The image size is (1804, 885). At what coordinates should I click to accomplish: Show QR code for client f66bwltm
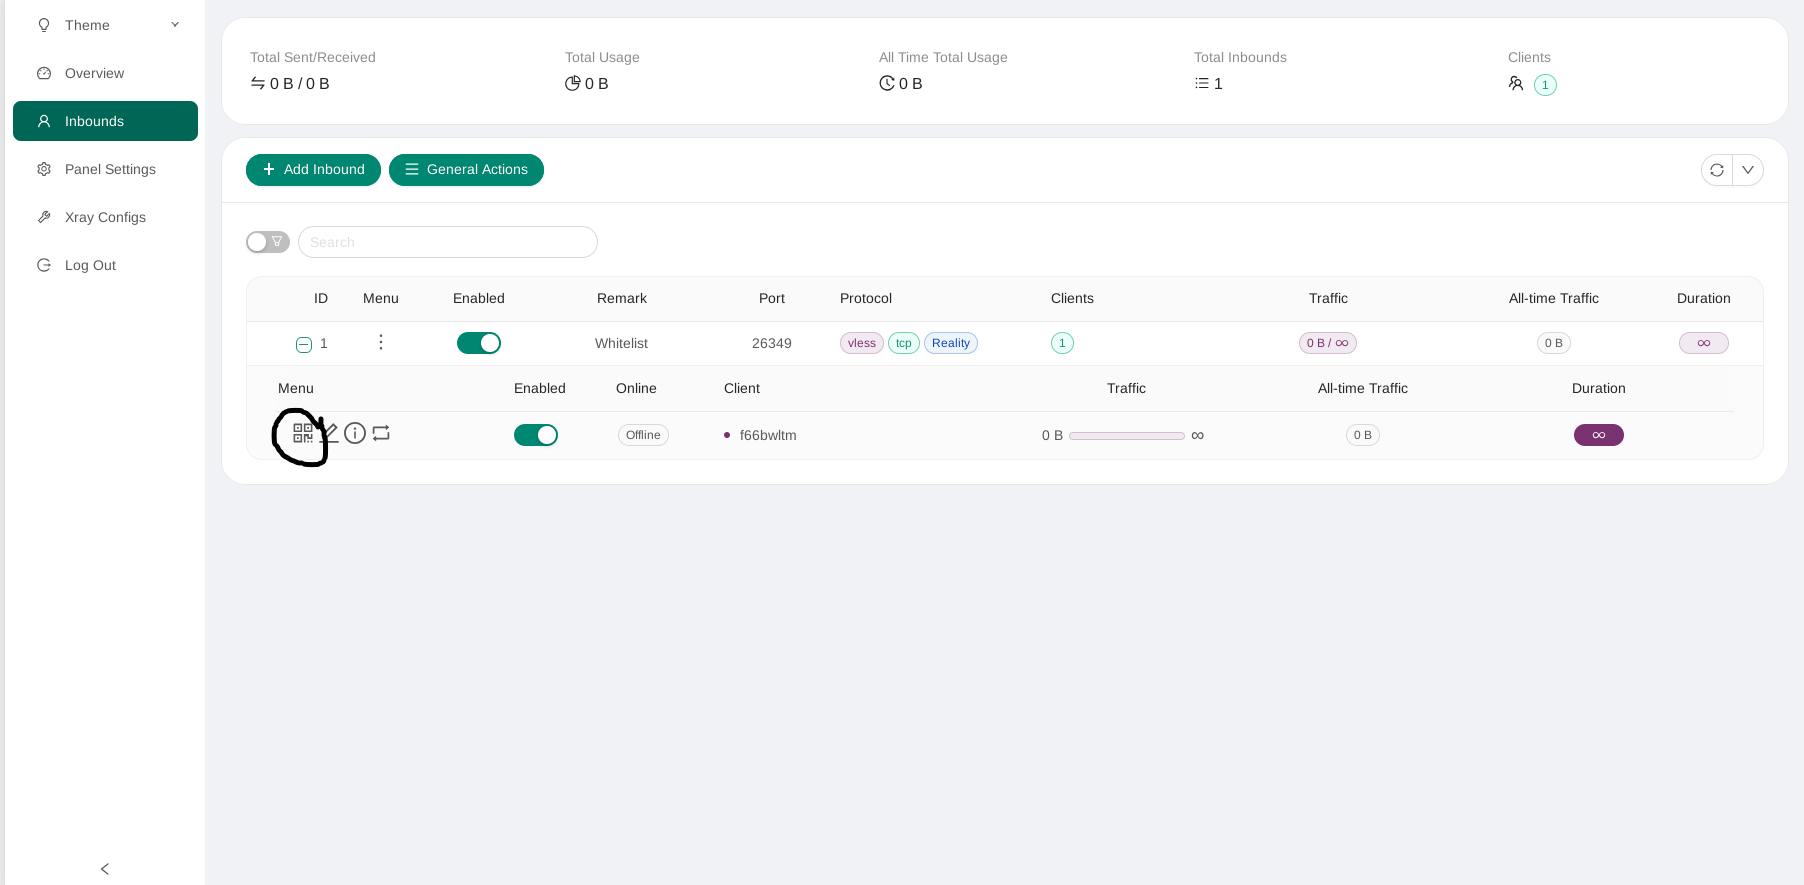coord(302,433)
